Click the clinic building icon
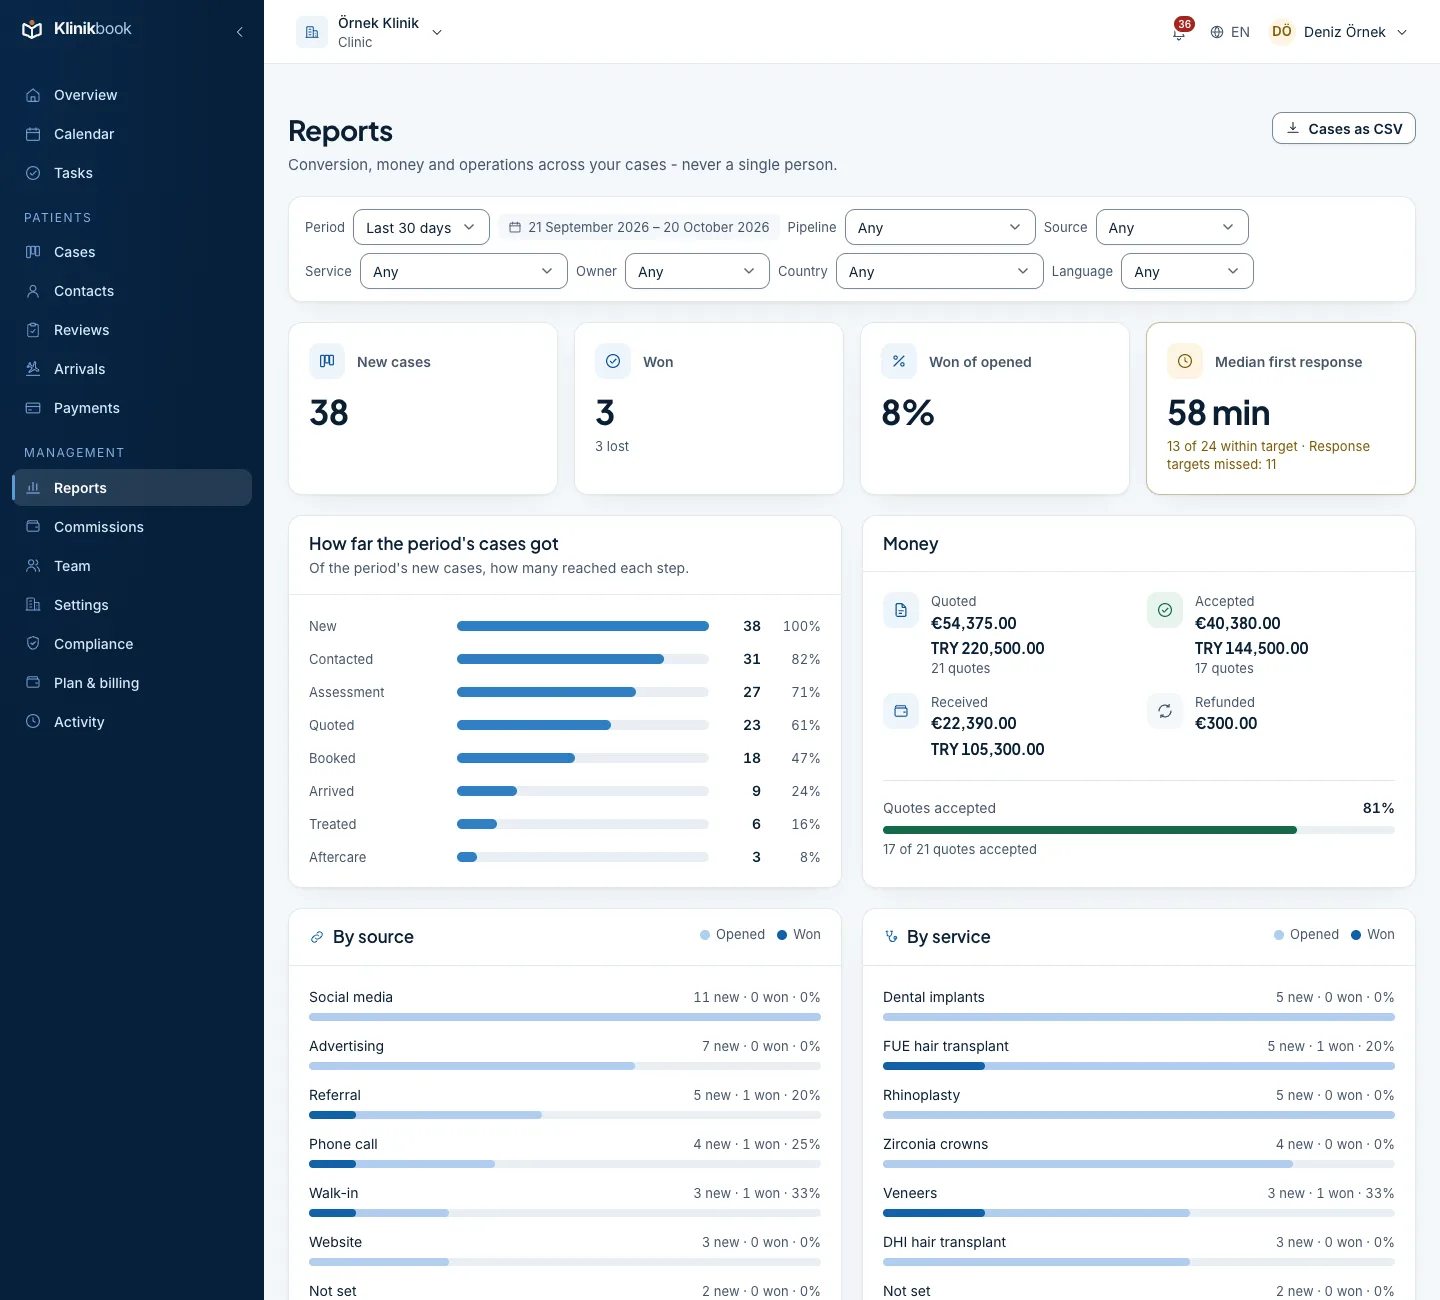1440x1300 pixels. tap(312, 32)
